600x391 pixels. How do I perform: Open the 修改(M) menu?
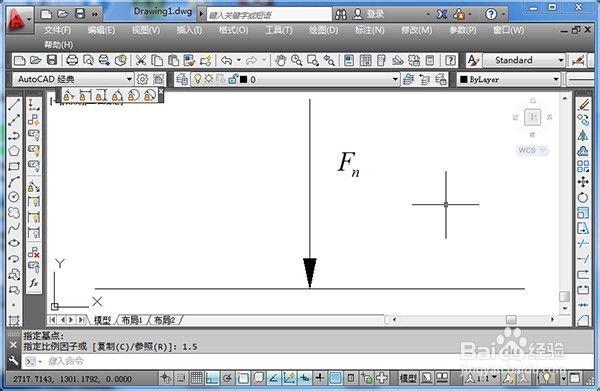pos(417,30)
